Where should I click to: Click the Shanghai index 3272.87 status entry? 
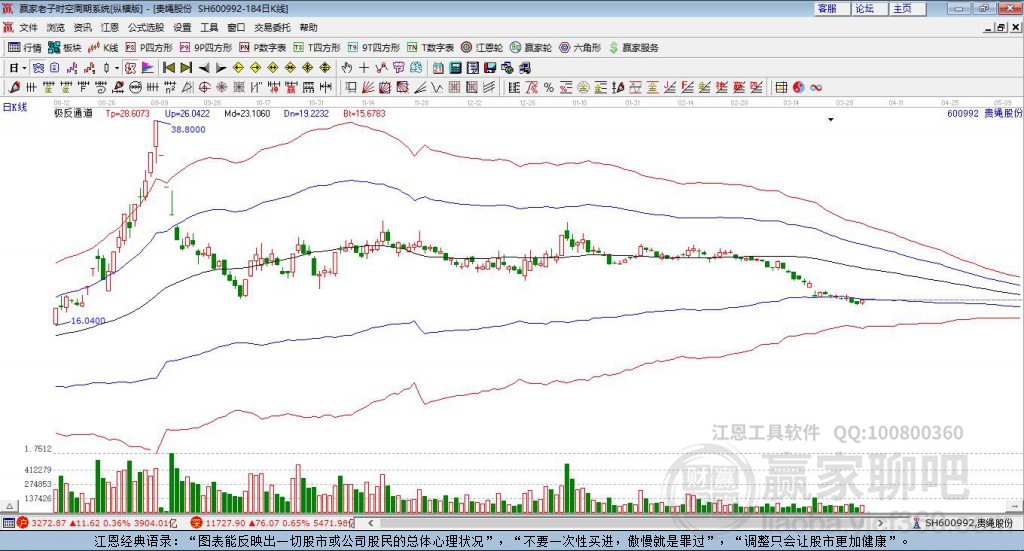pos(98,523)
